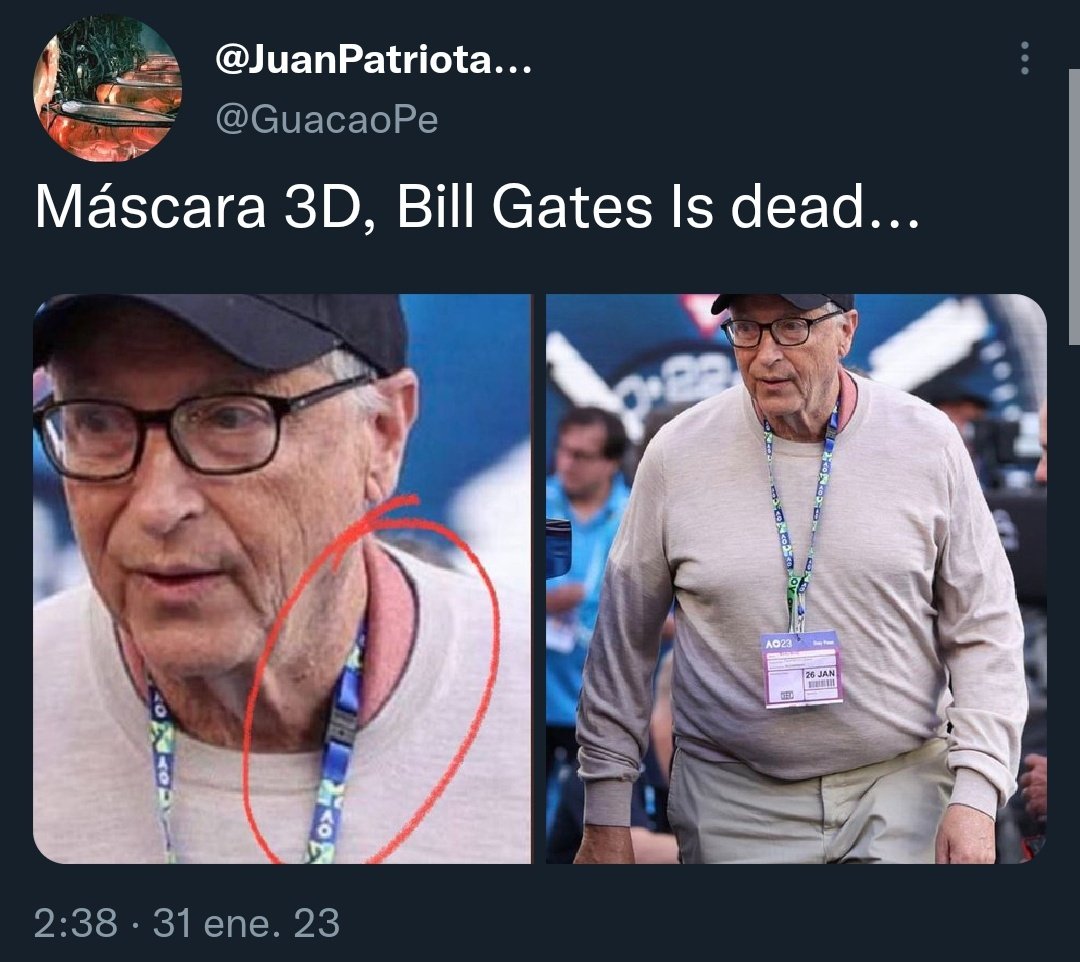This screenshot has height=962, width=1080.
Task: Click the @GuacaoPe handle
Action: coord(327,119)
